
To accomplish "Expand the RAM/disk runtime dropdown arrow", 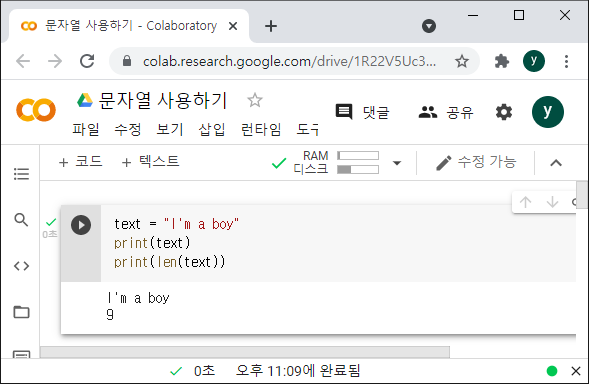I will tap(397, 163).
